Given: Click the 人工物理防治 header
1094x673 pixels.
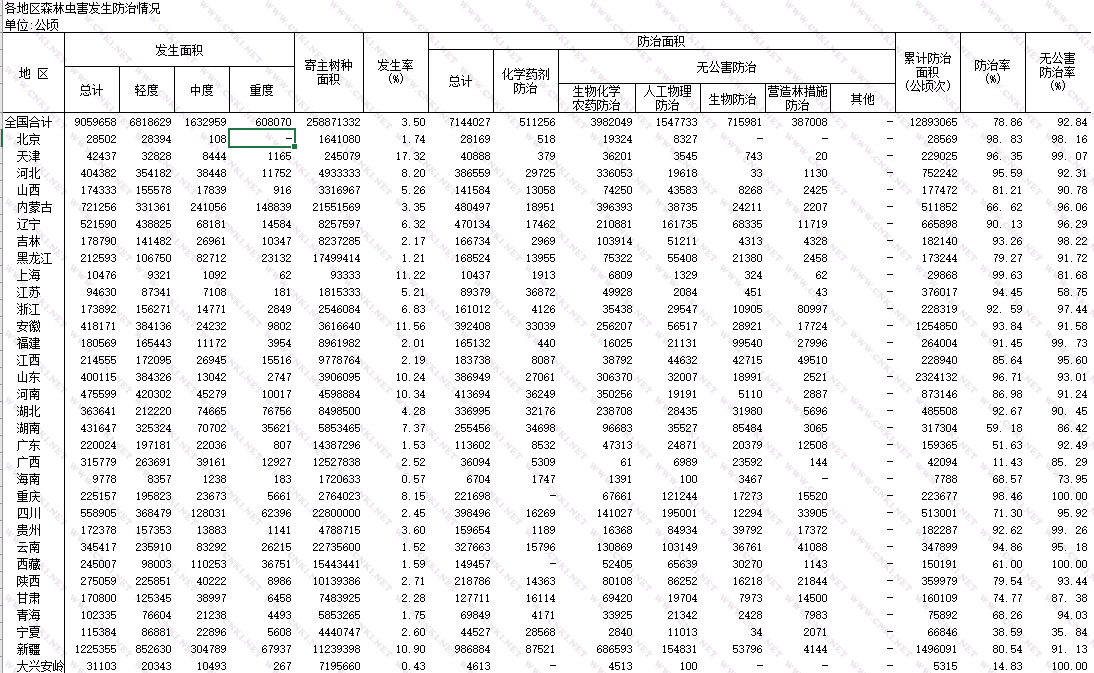Looking at the screenshot, I should tap(668, 98).
